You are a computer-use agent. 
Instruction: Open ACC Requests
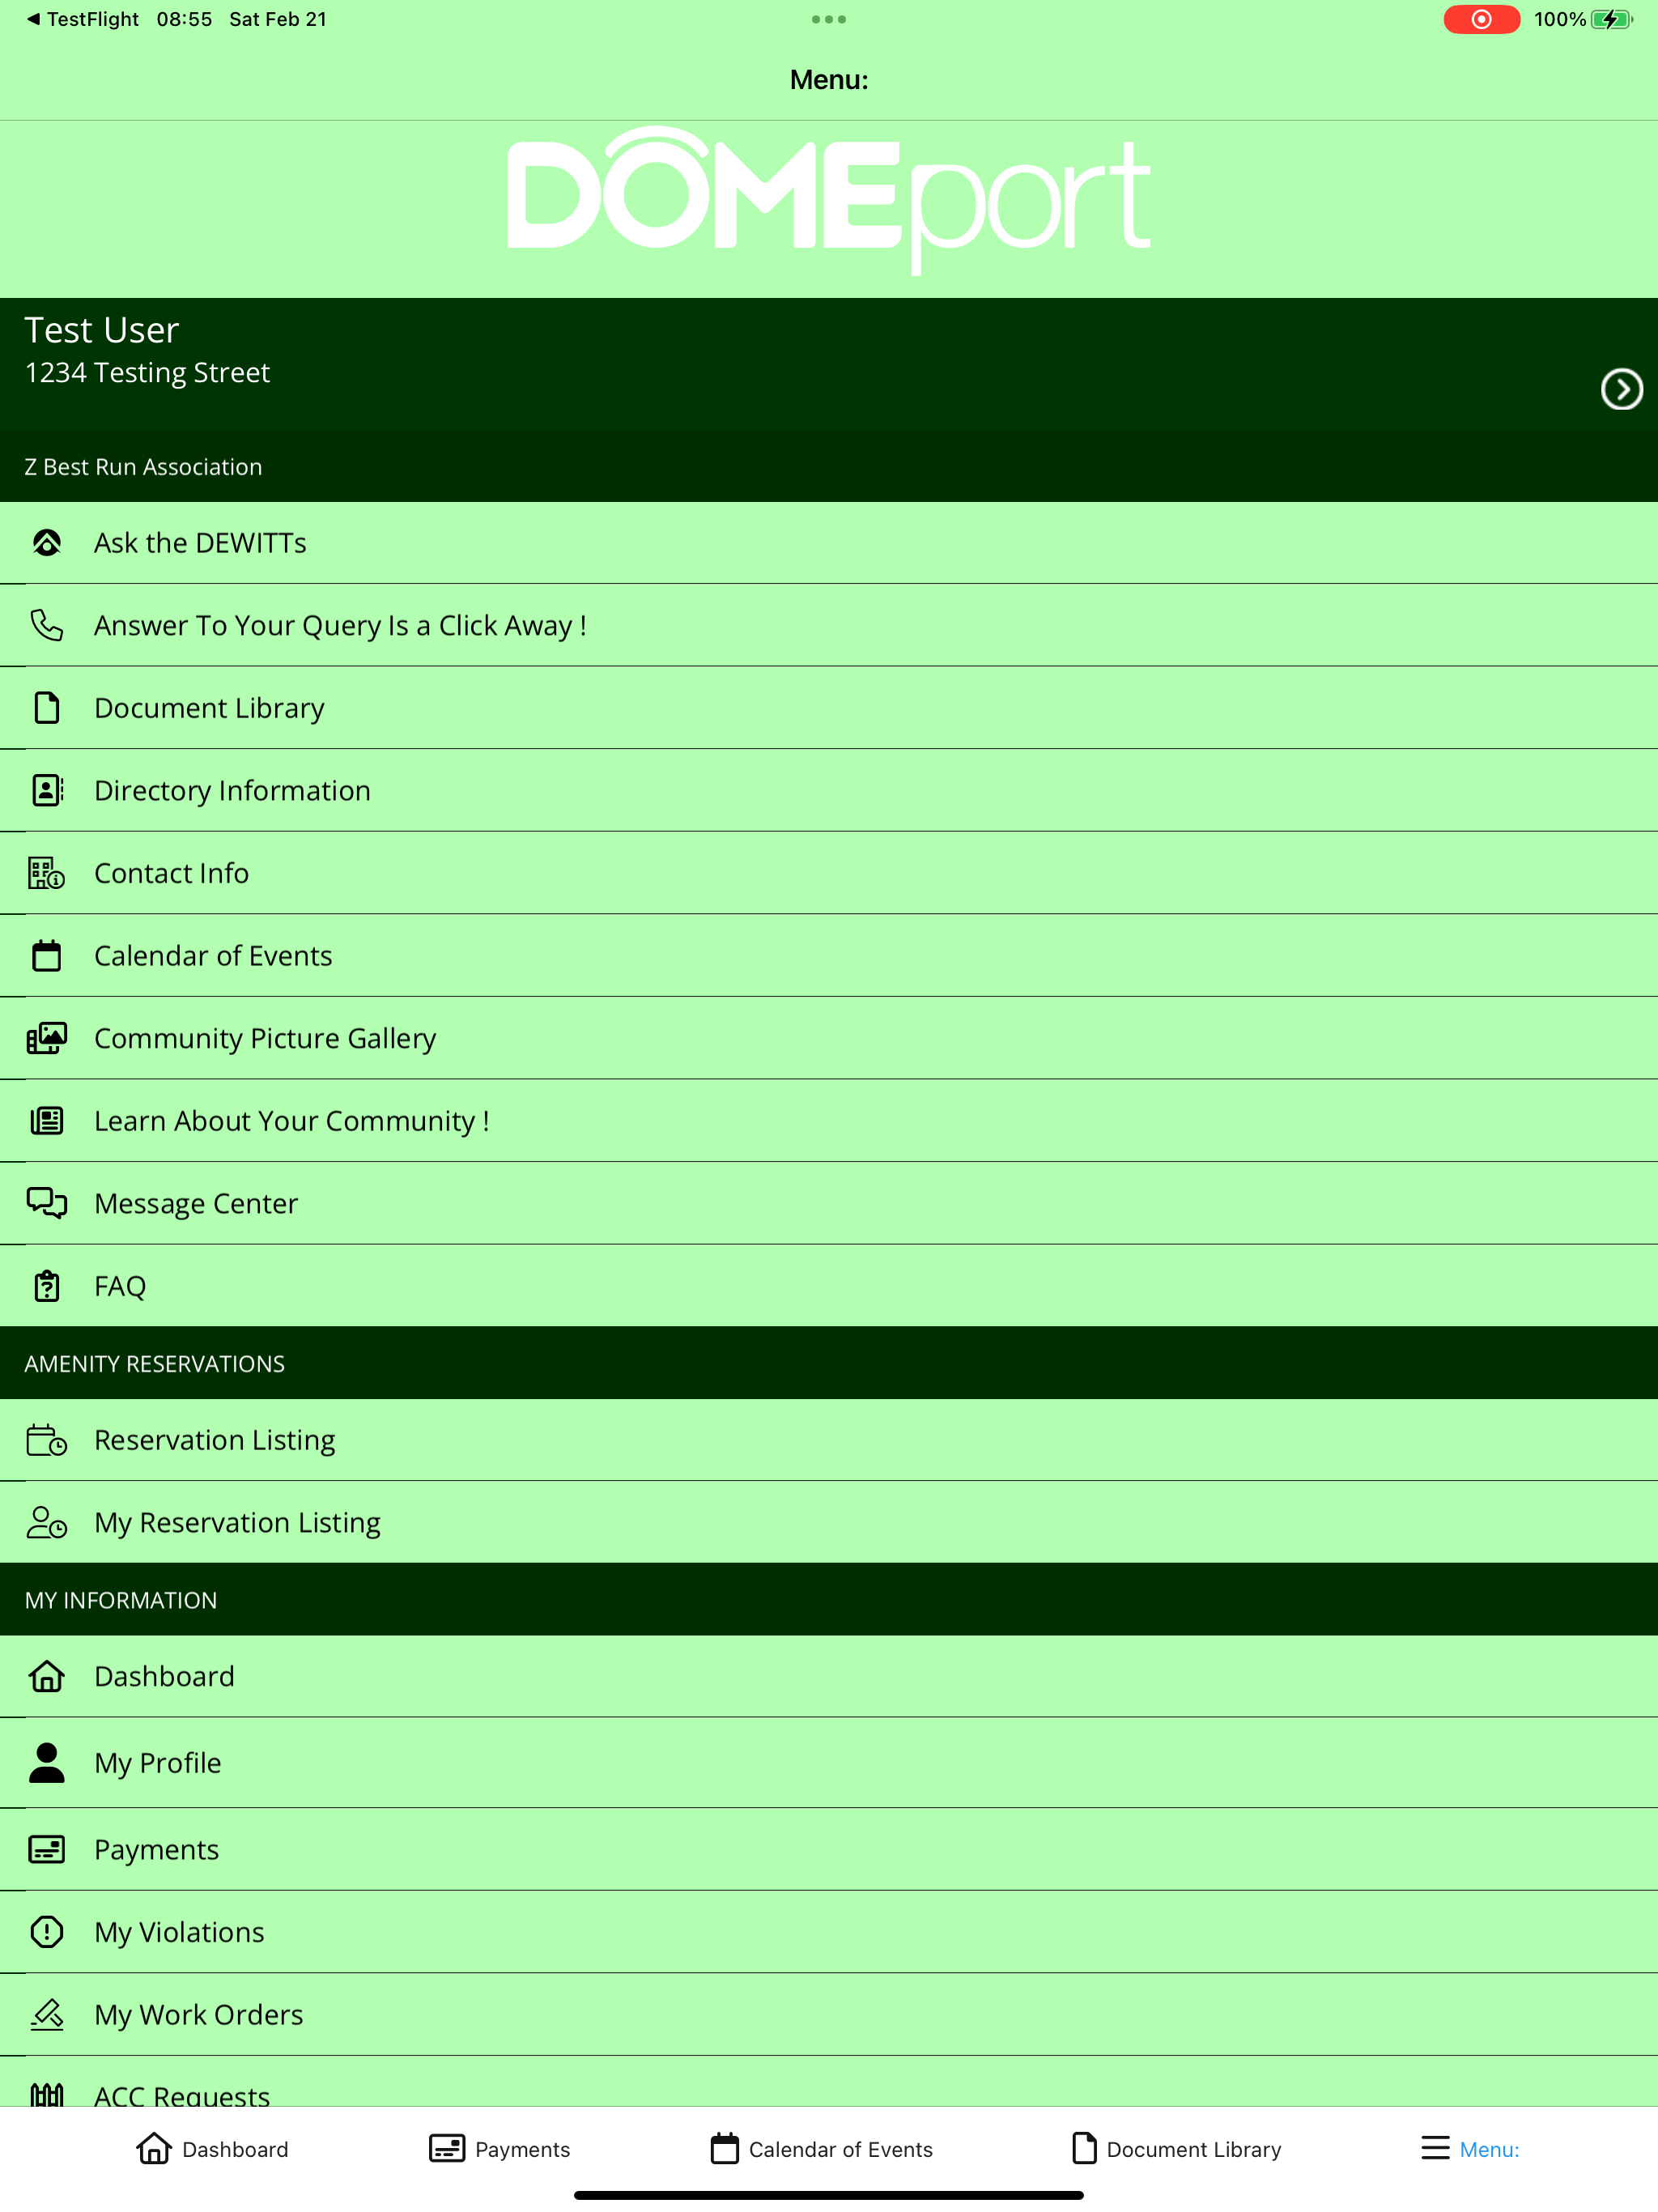829,2082
